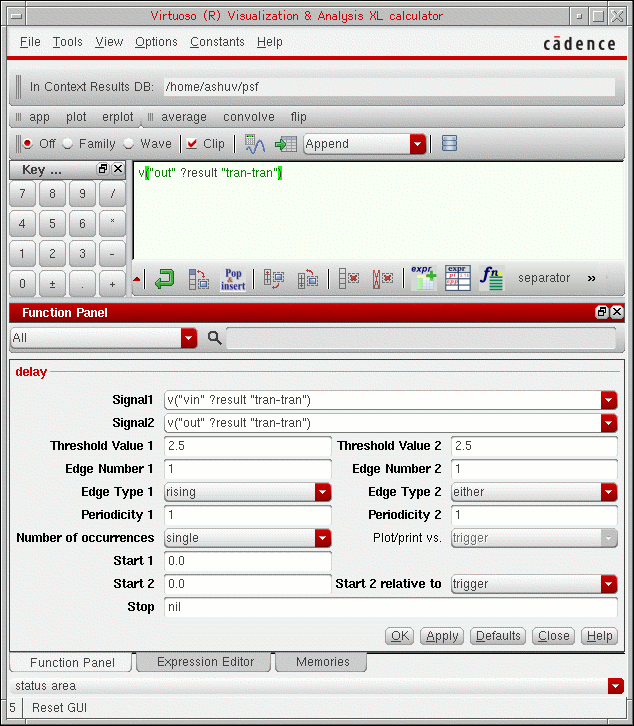Screen dimensions: 634x726
Task: Switch to the Expression Editor tab
Action: [205, 662]
